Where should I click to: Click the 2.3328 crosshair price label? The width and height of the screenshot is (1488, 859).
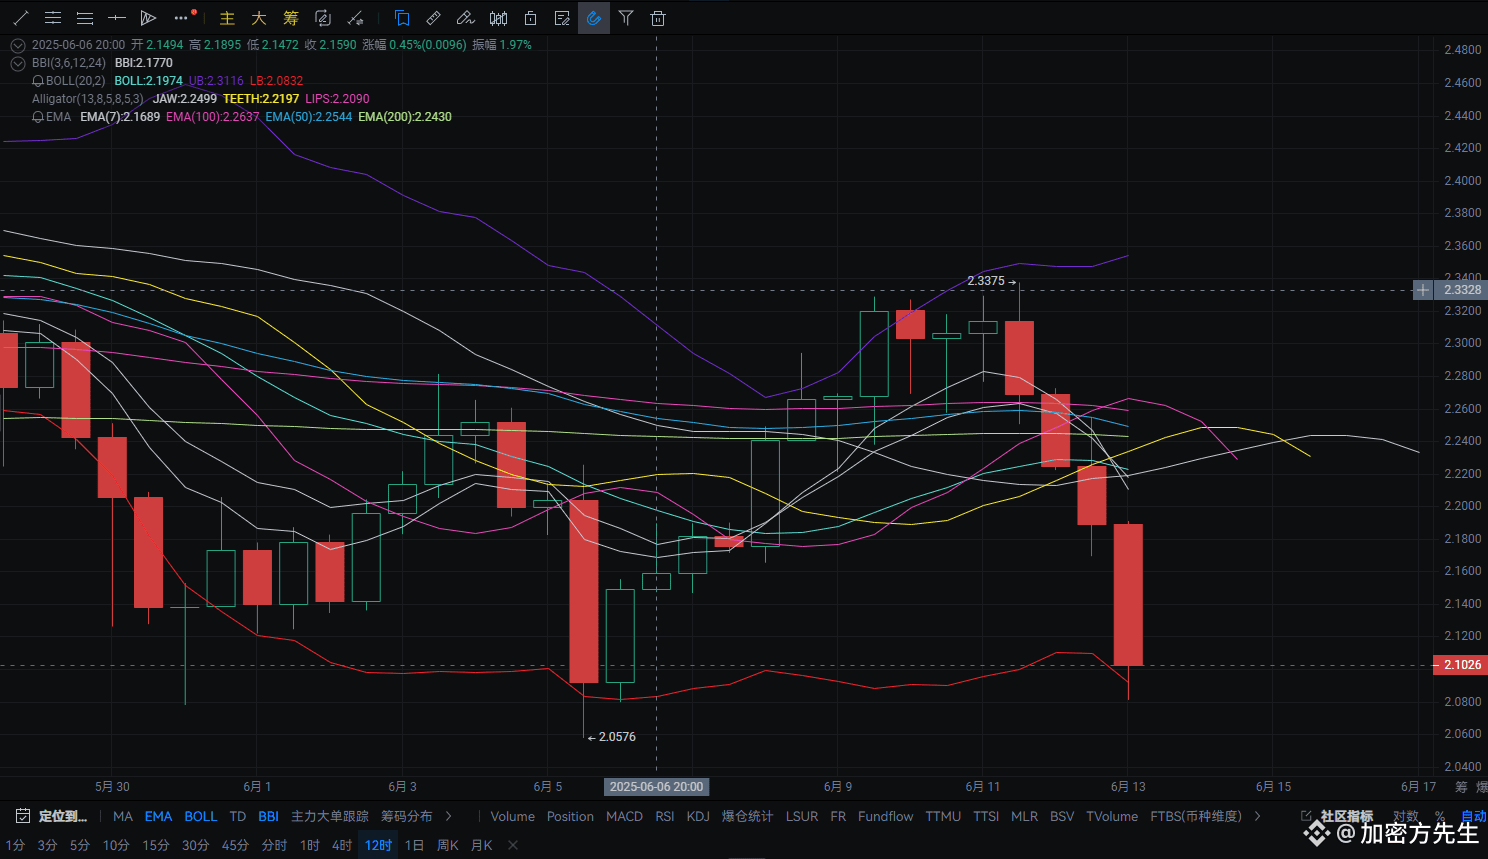tap(1462, 290)
